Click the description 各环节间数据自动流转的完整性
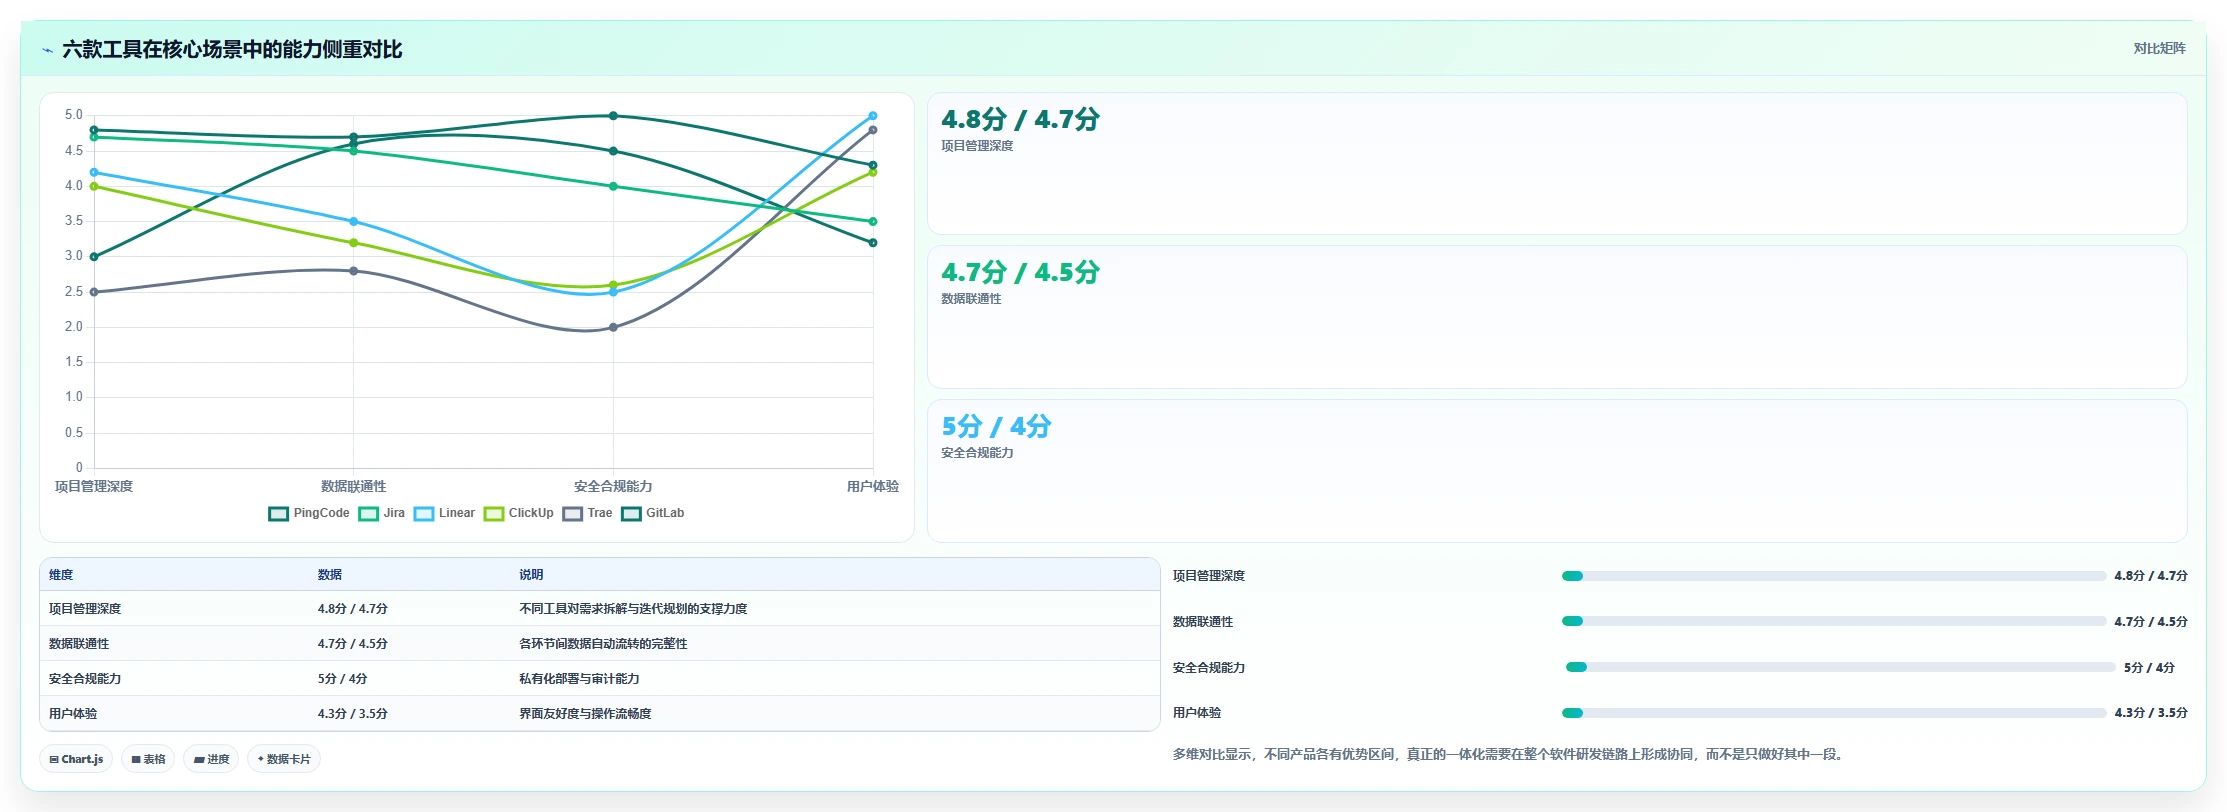Image resolution: width=2227 pixels, height=812 pixels. [603, 644]
